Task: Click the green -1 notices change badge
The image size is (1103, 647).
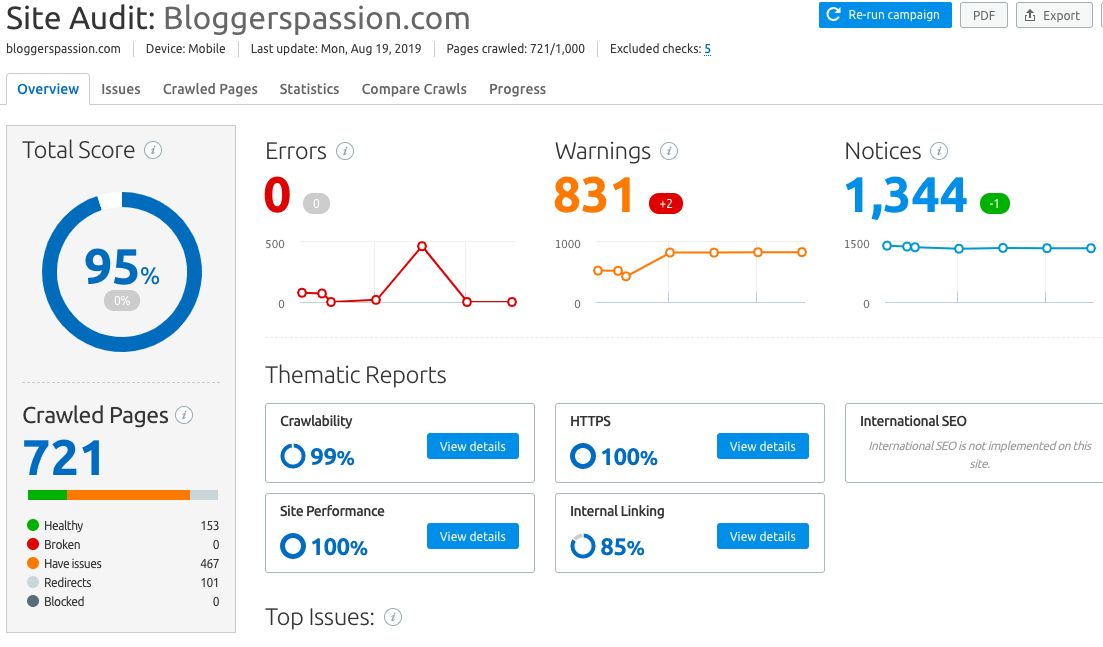Action: 995,204
